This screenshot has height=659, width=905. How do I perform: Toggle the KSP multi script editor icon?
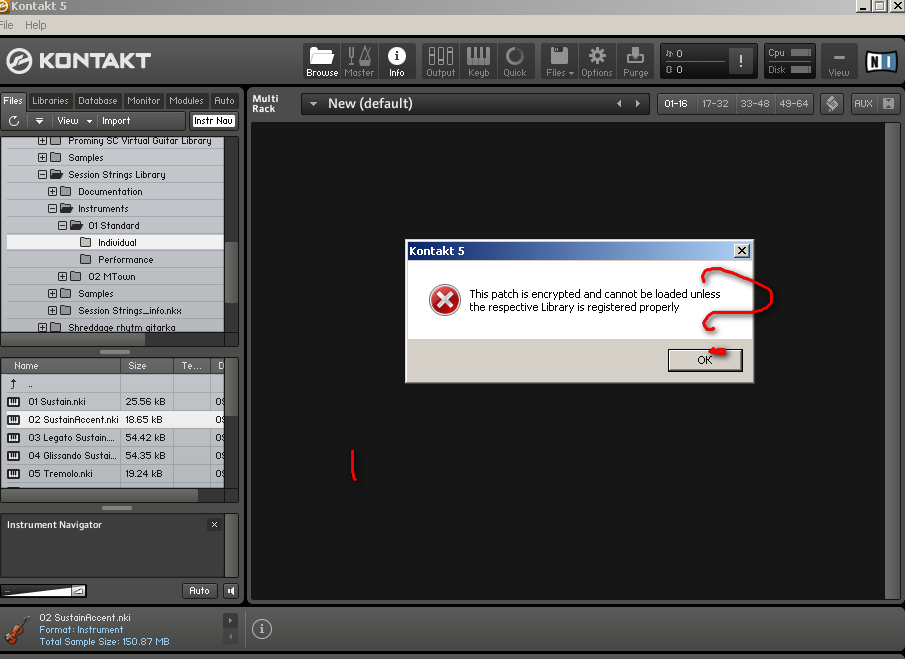pyautogui.click(x=832, y=104)
